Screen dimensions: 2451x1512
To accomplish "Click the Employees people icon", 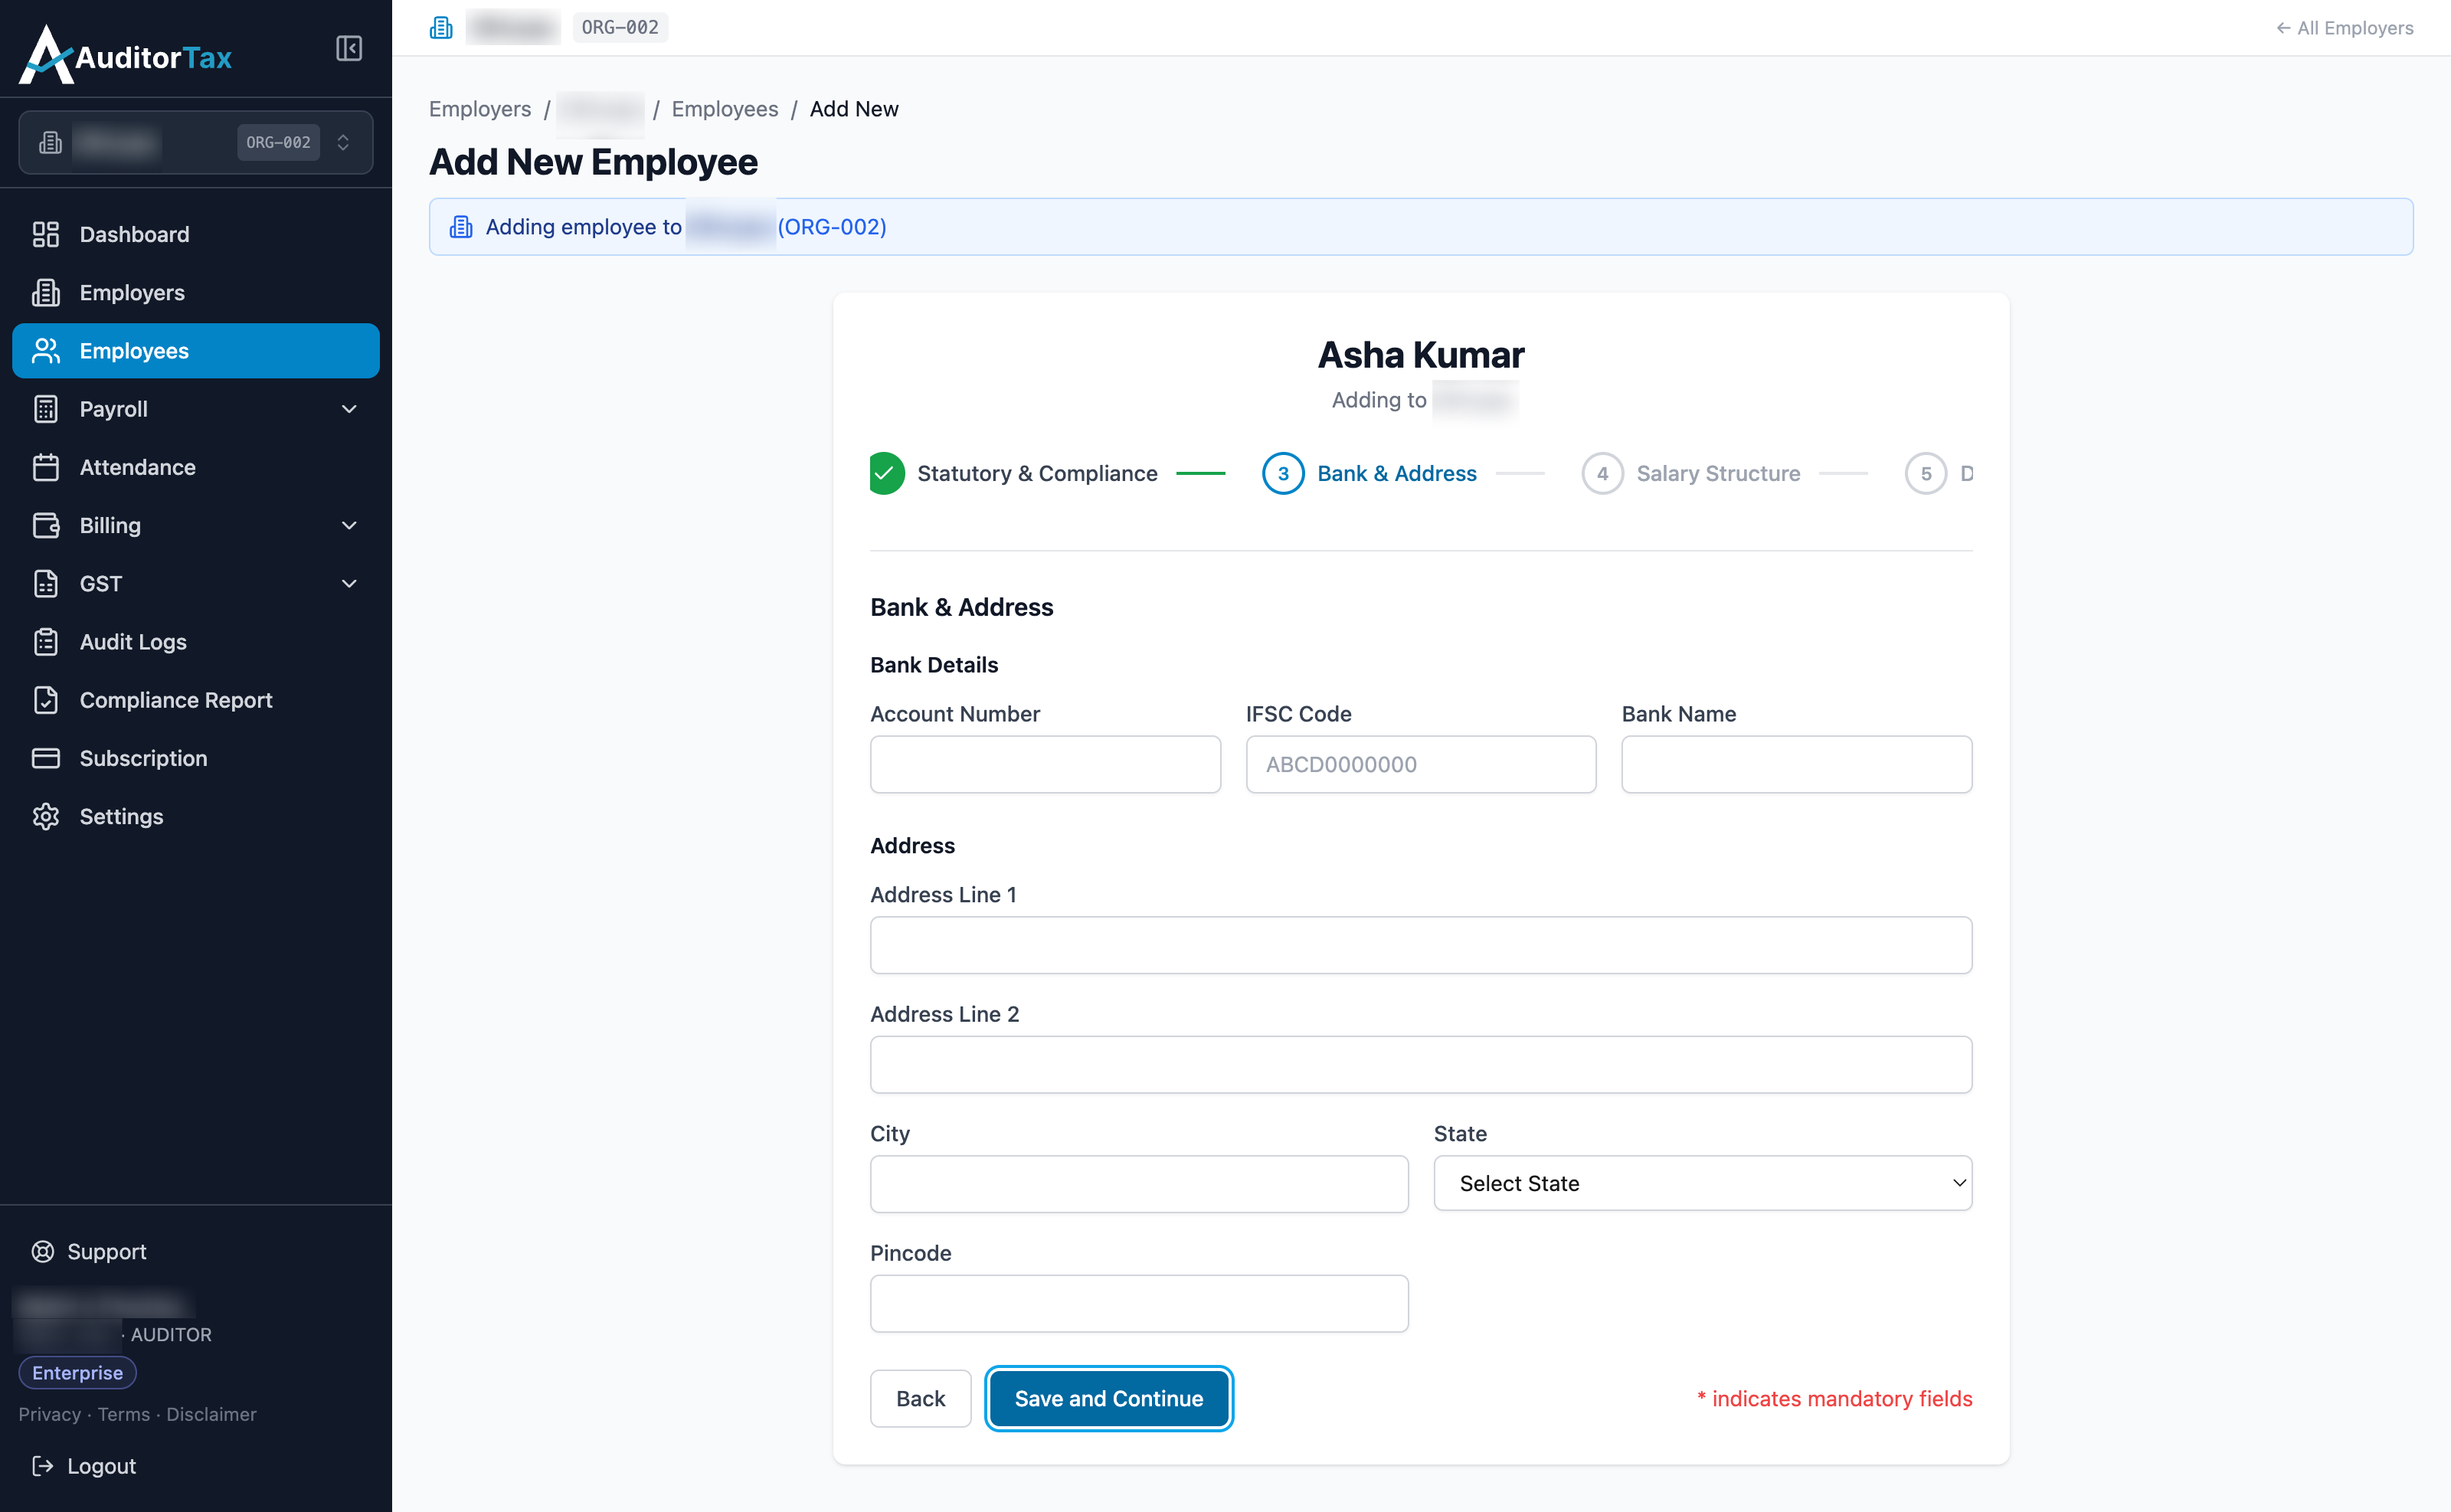I will point(46,350).
